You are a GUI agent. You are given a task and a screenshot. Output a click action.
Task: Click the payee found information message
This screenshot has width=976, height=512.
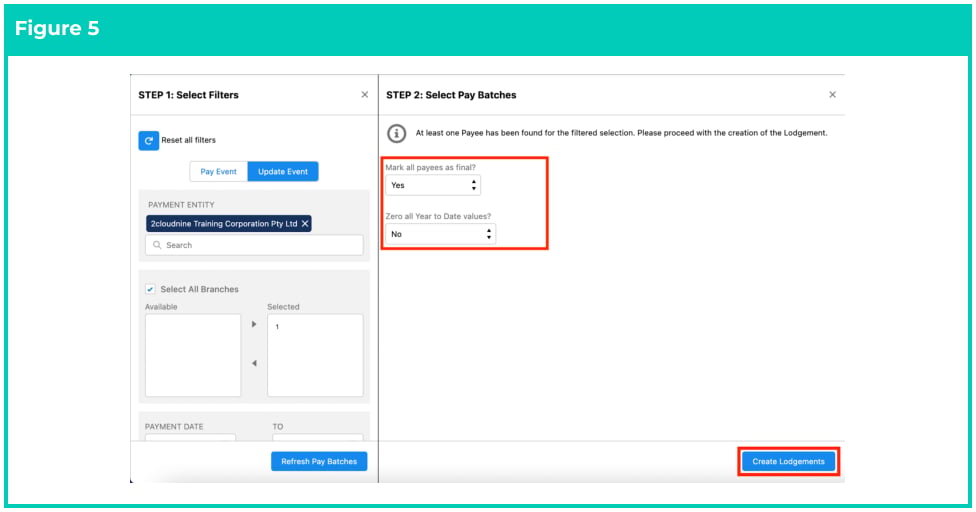(621, 133)
